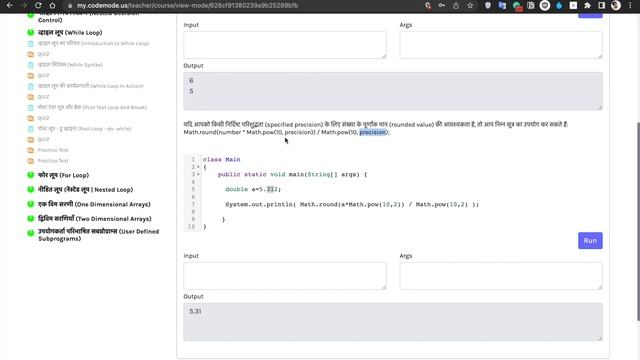The width and height of the screenshot is (640, 360).
Task: Open the second Practice Test item
Action: (x=53, y=161)
